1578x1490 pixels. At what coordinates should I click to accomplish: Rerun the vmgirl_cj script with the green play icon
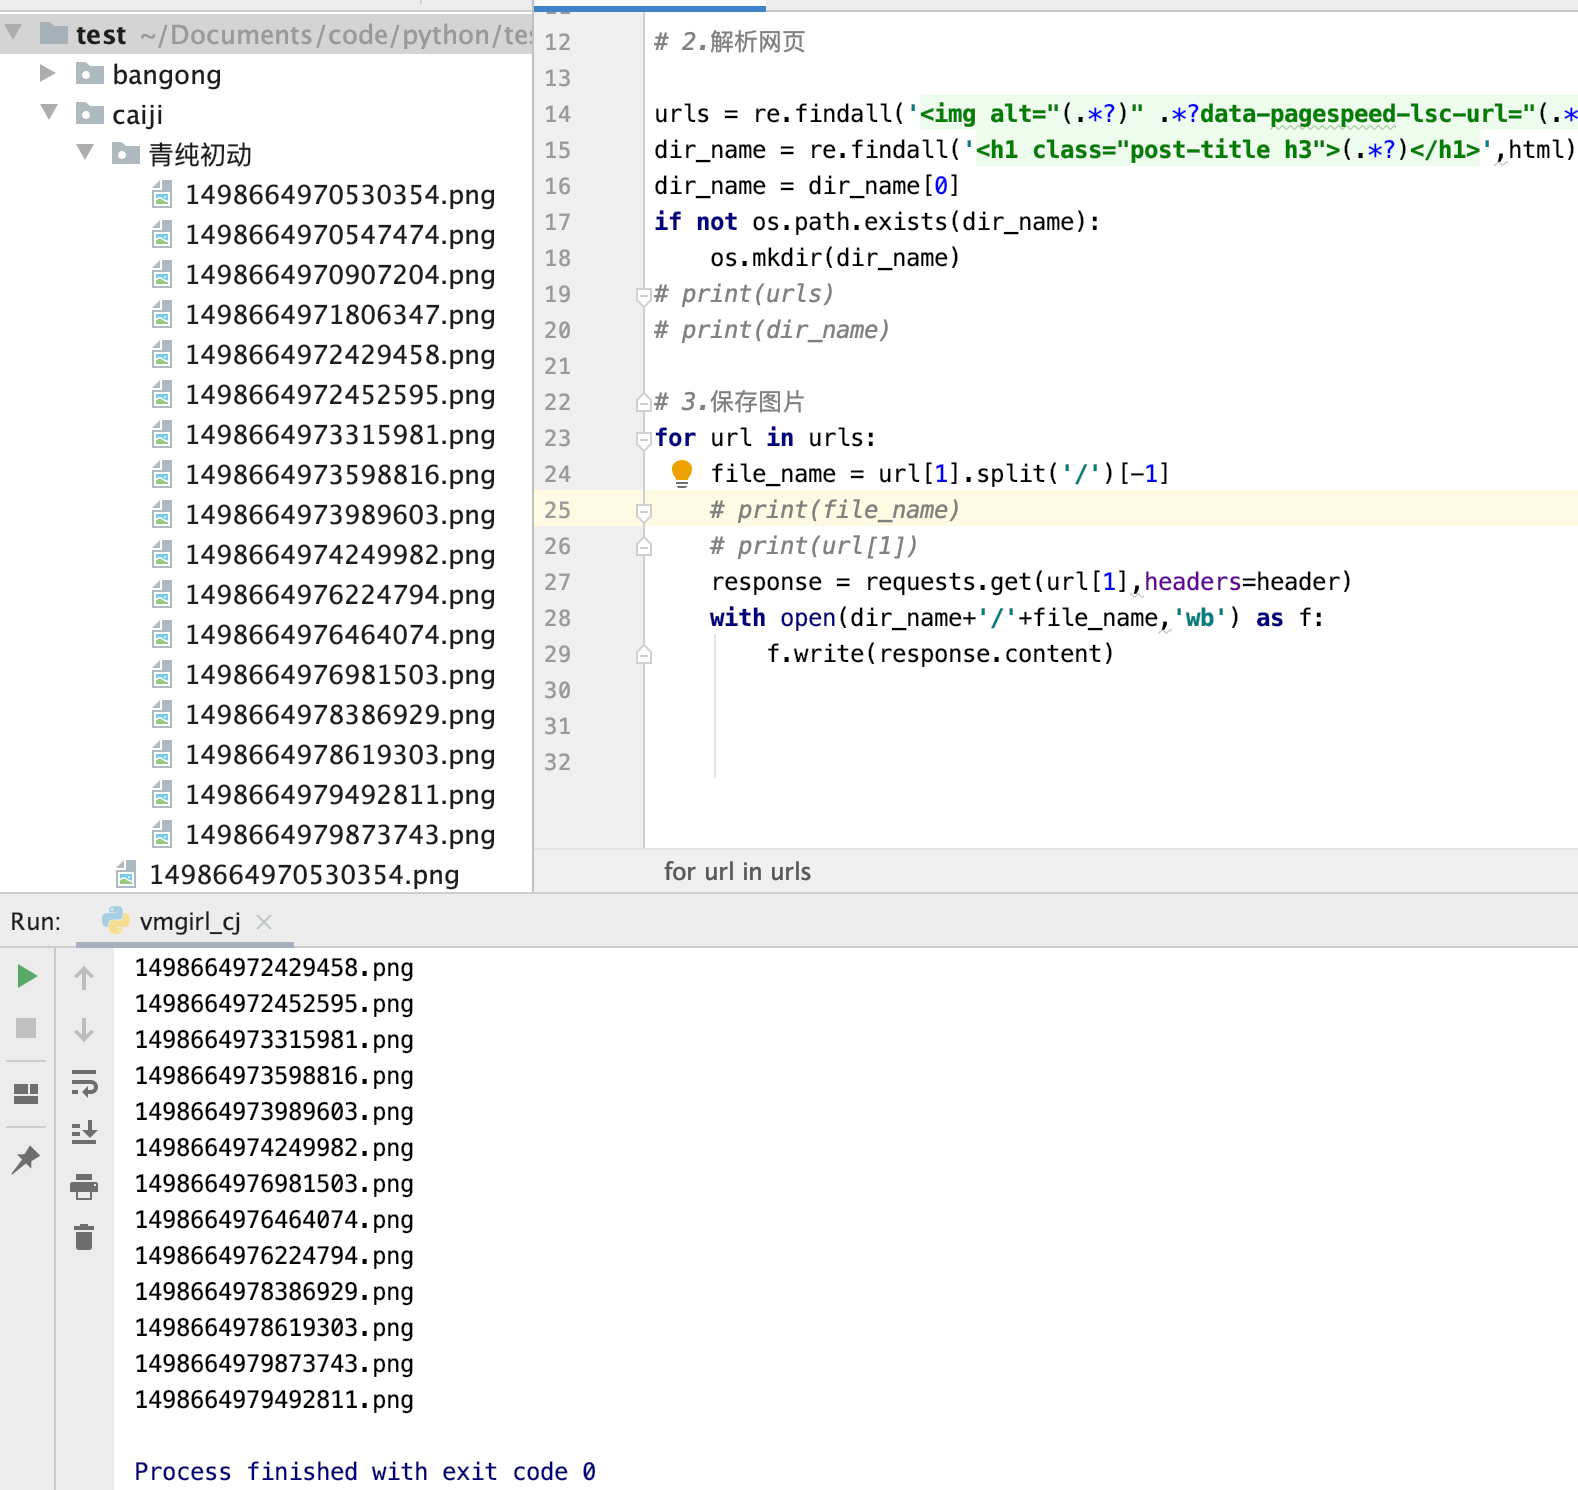tap(27, 976)
